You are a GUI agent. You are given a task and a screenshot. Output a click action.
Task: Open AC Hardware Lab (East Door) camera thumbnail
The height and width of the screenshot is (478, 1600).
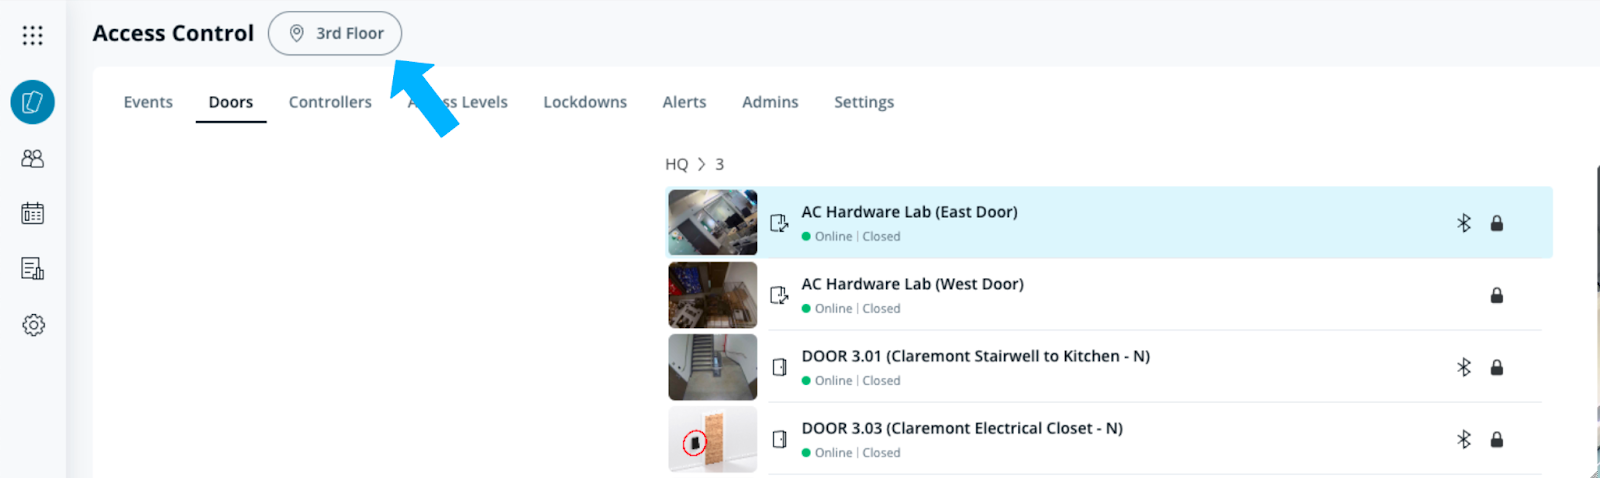point(713,222)
